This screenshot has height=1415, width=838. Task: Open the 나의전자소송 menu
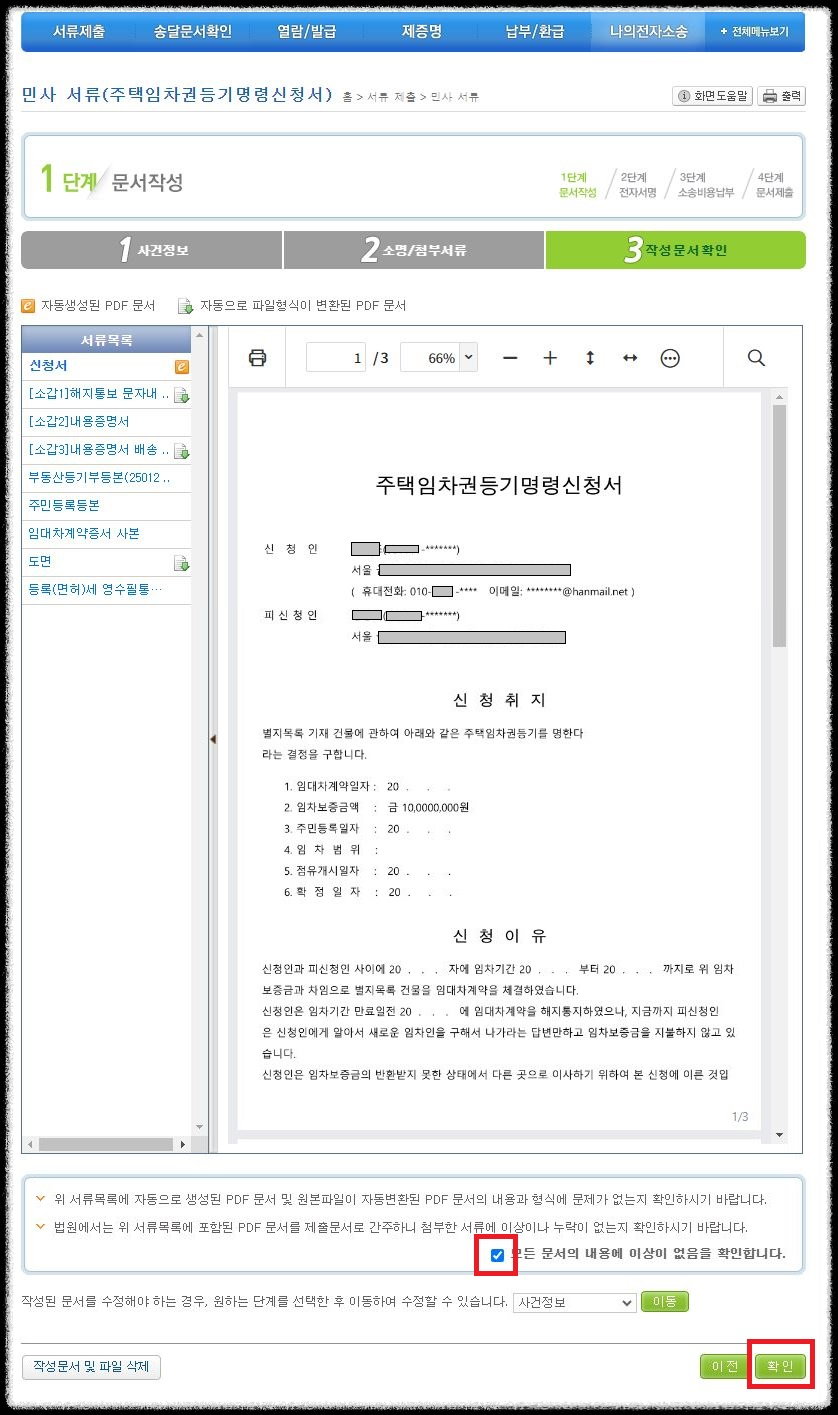pyautogui.click(x=649, y=32)
